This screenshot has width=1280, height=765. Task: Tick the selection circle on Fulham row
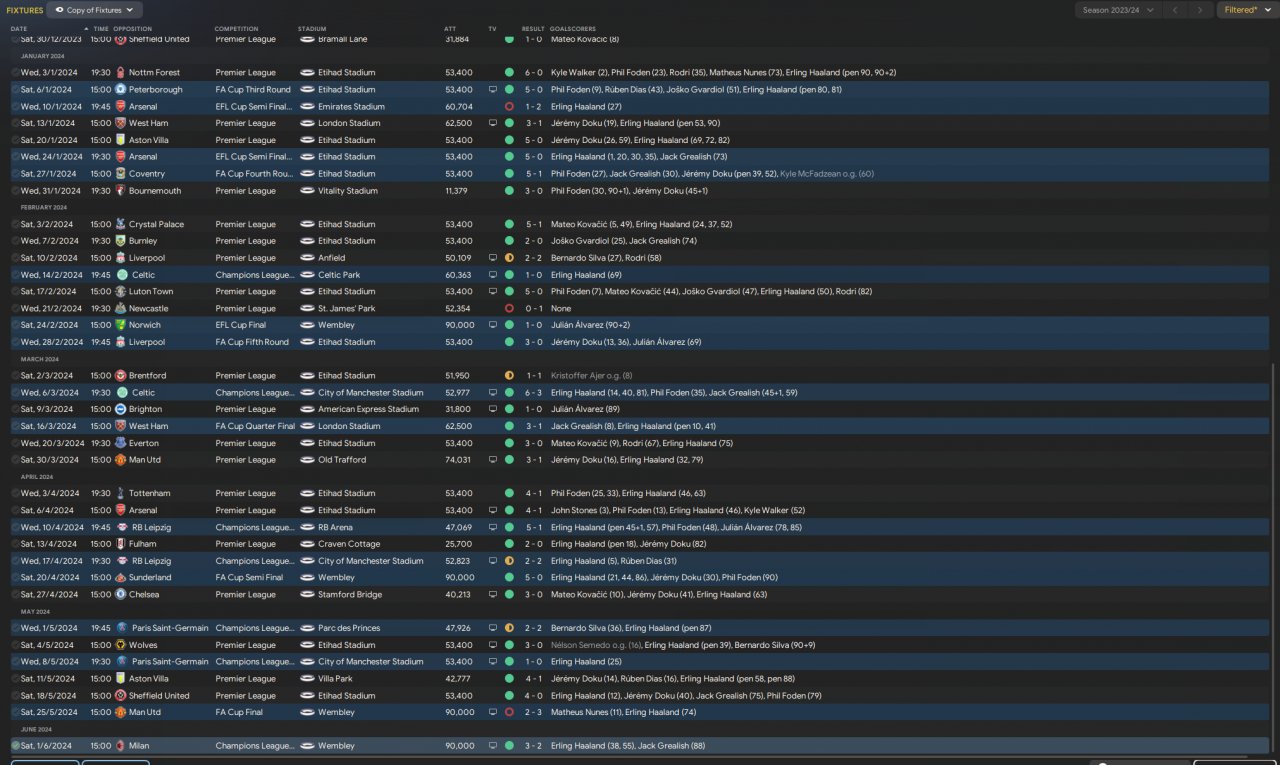tap(15, 544)
